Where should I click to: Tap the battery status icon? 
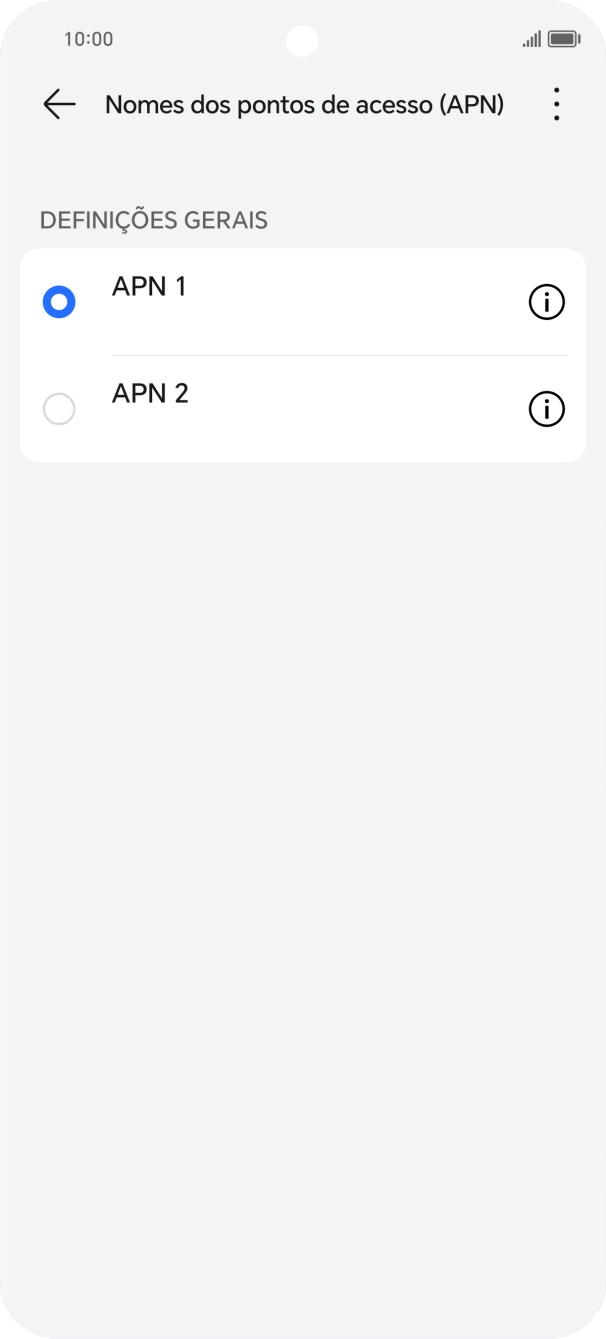click(x=564, y=39)
